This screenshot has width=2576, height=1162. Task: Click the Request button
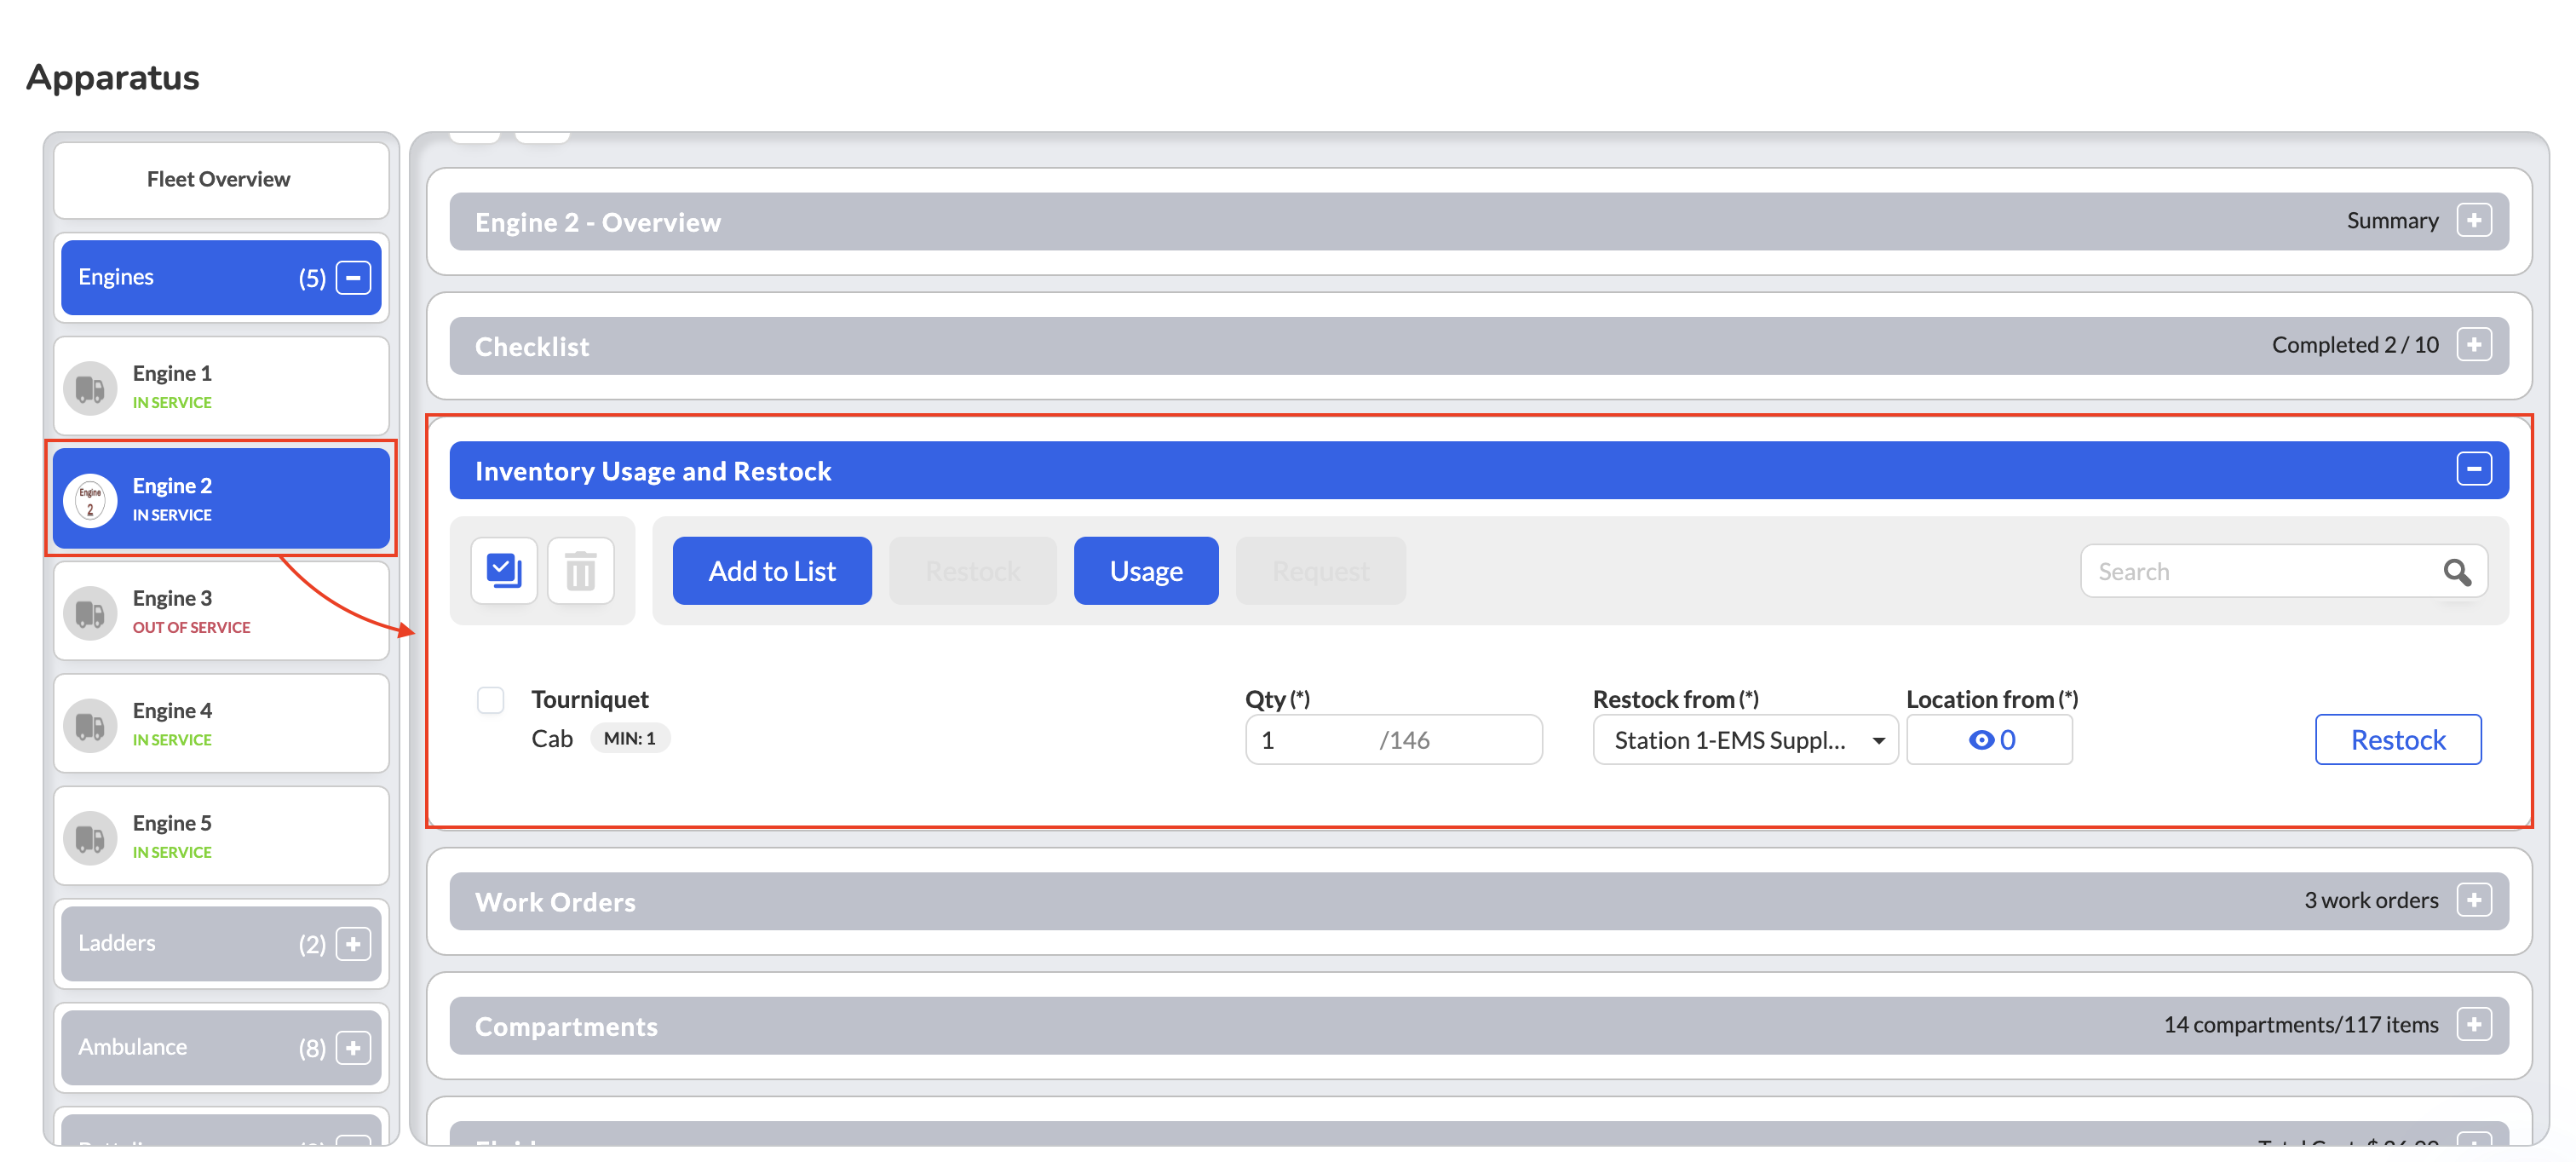click(1321, 571)
